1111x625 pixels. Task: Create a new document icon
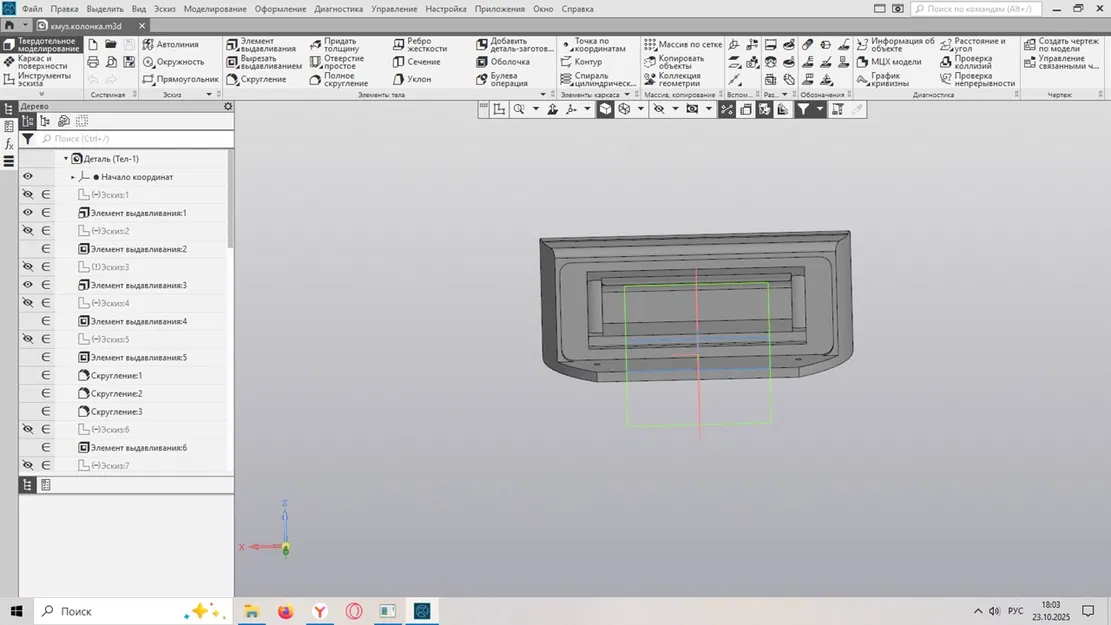point(93,44)
